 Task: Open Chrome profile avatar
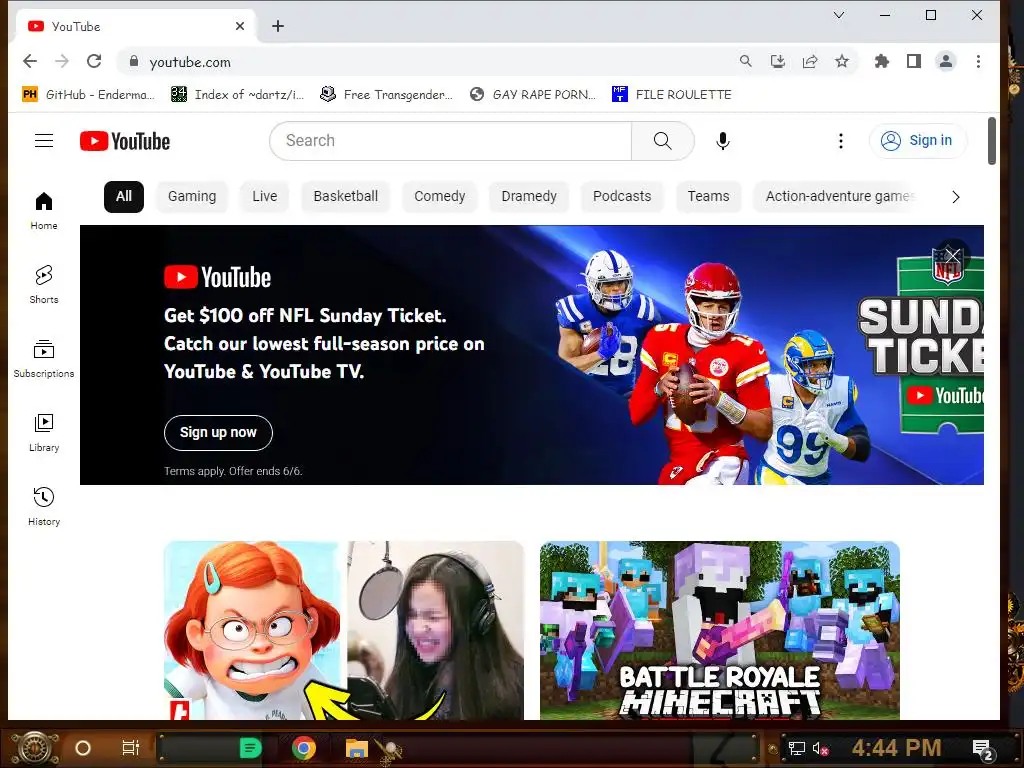point(946,61)
